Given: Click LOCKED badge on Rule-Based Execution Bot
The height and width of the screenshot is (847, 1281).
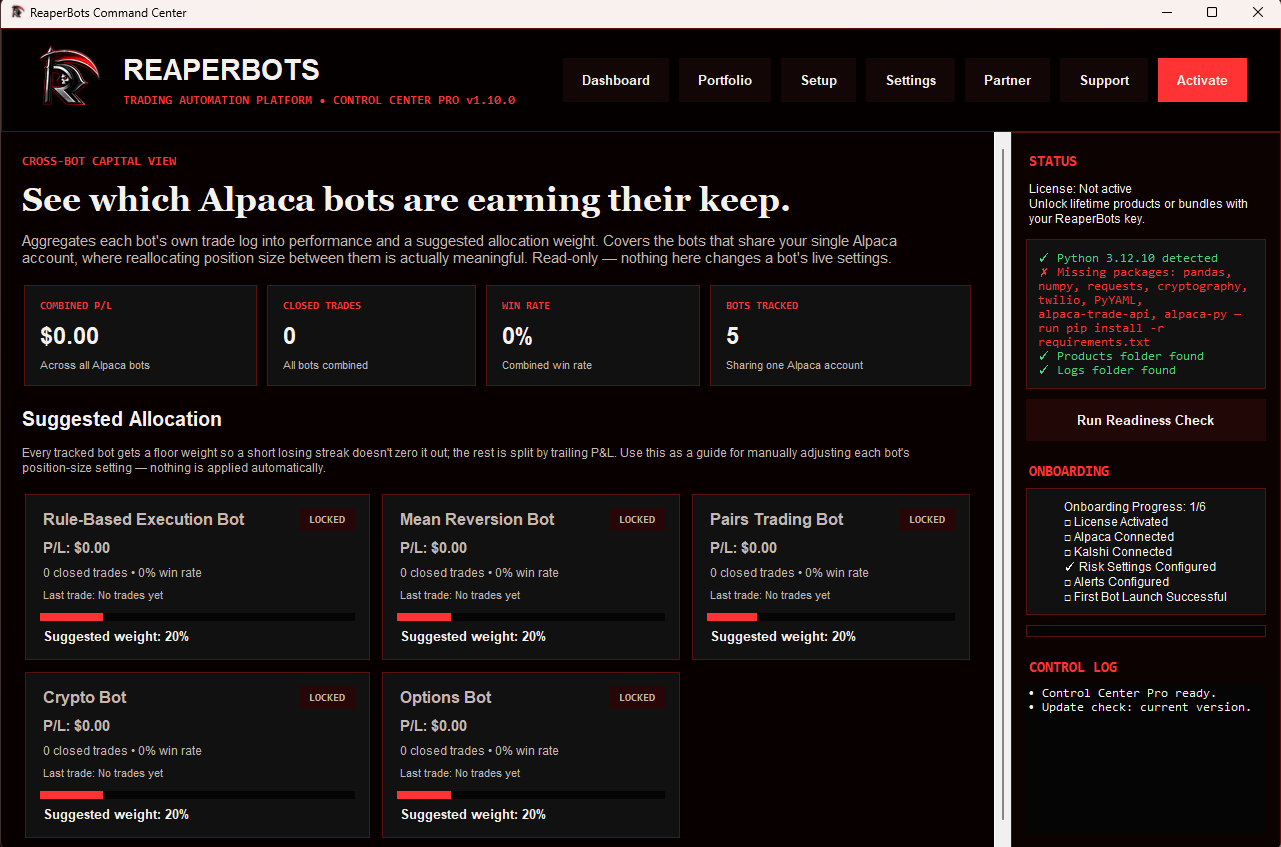Looking at the screenshot, I should (327, 520).
